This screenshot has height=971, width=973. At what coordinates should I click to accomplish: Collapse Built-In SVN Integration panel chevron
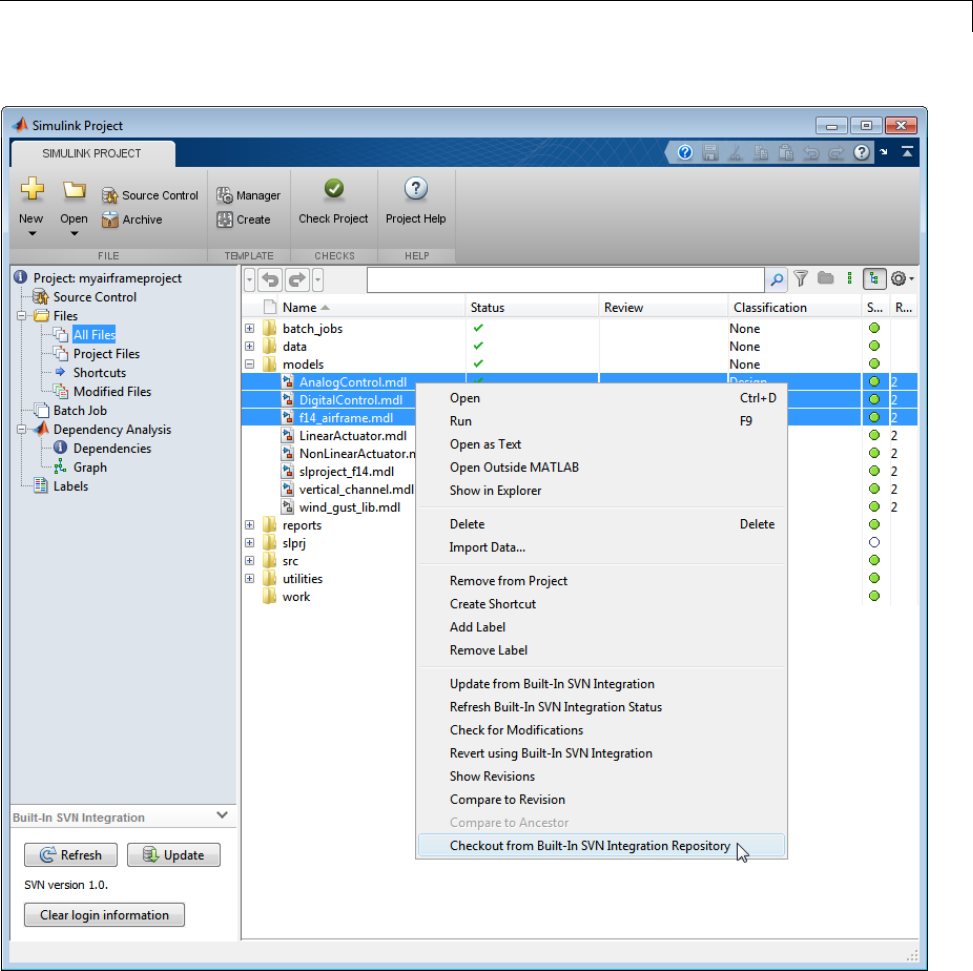click(x=222, y=815)
